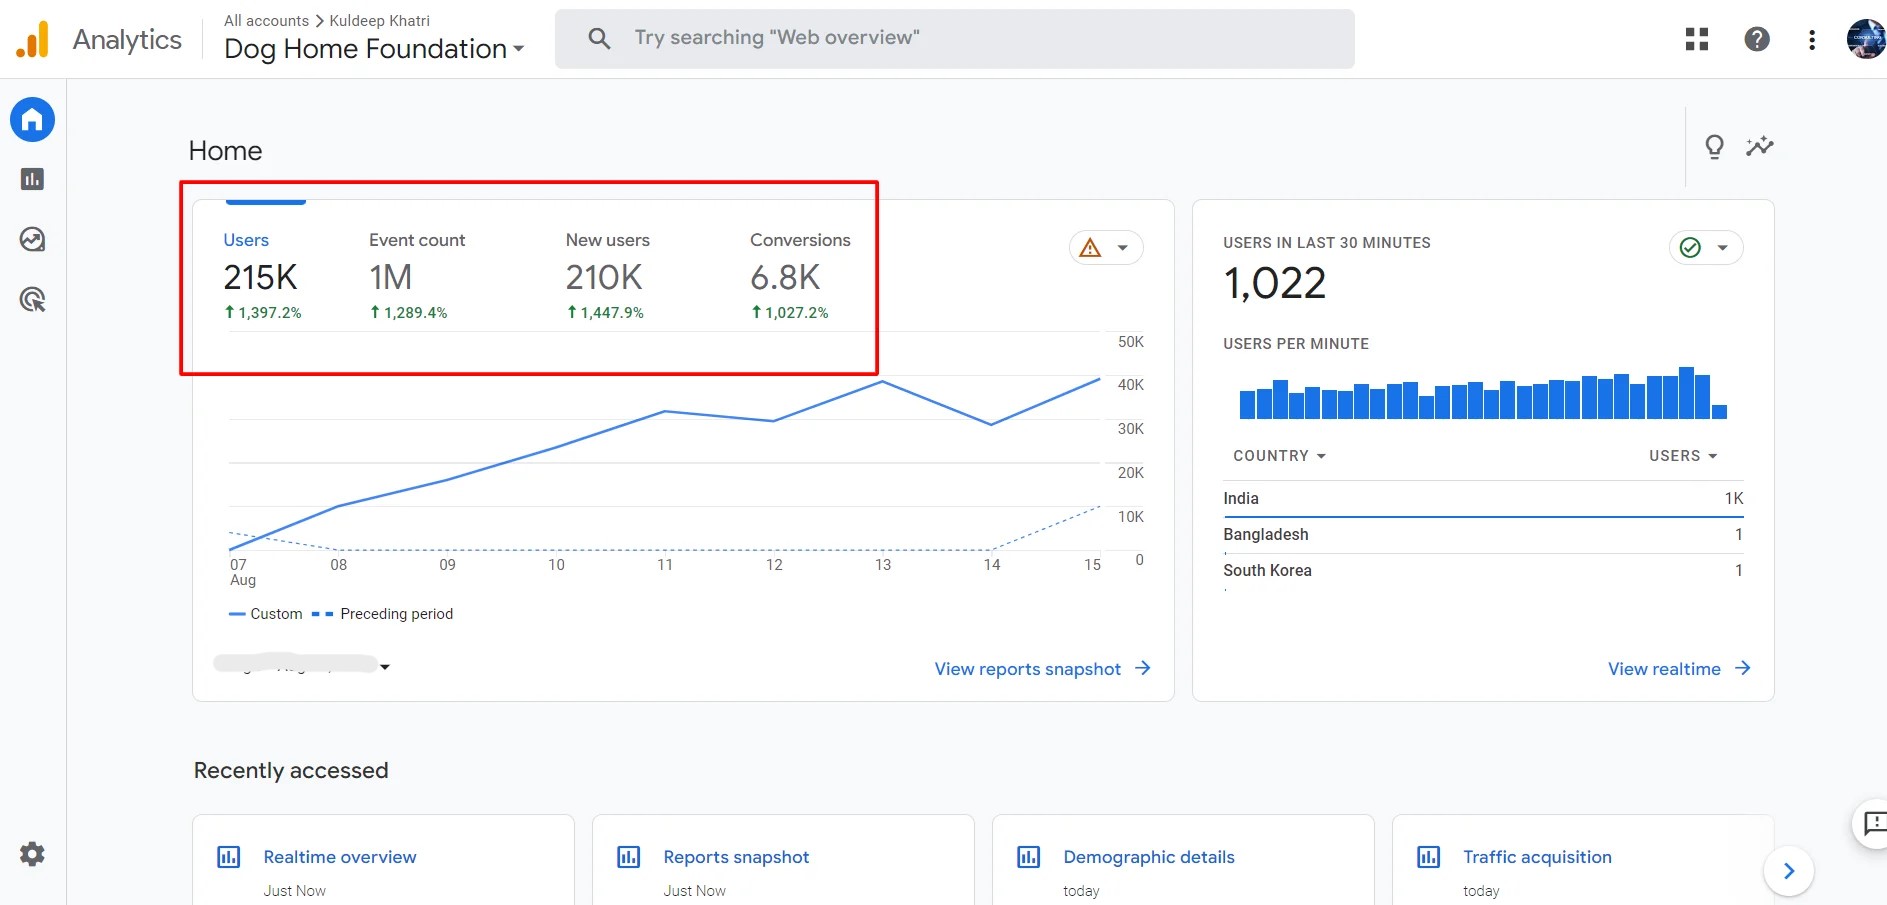Open the Help menu question mark
Screen dimensions: 1887x905
(x=1756, y=39)
